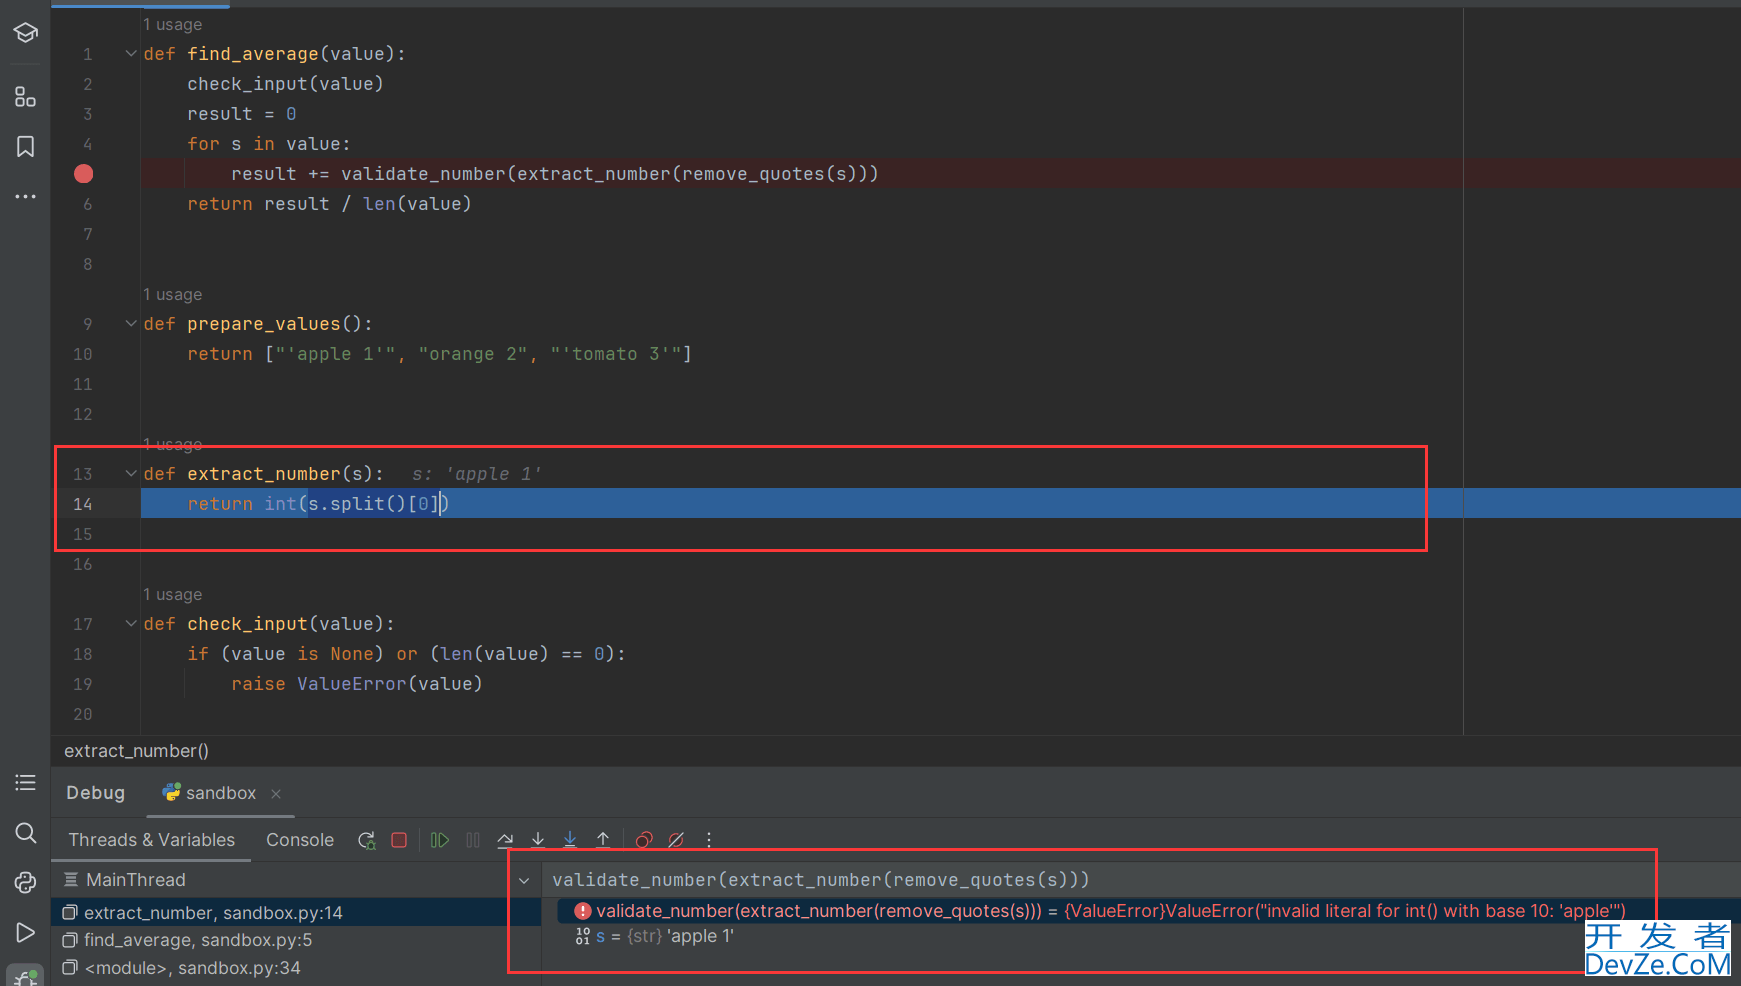The height and width of the screenshot is (986, 1741).
Task: Pause program button in debugger
Action: [x=473, y=840]
